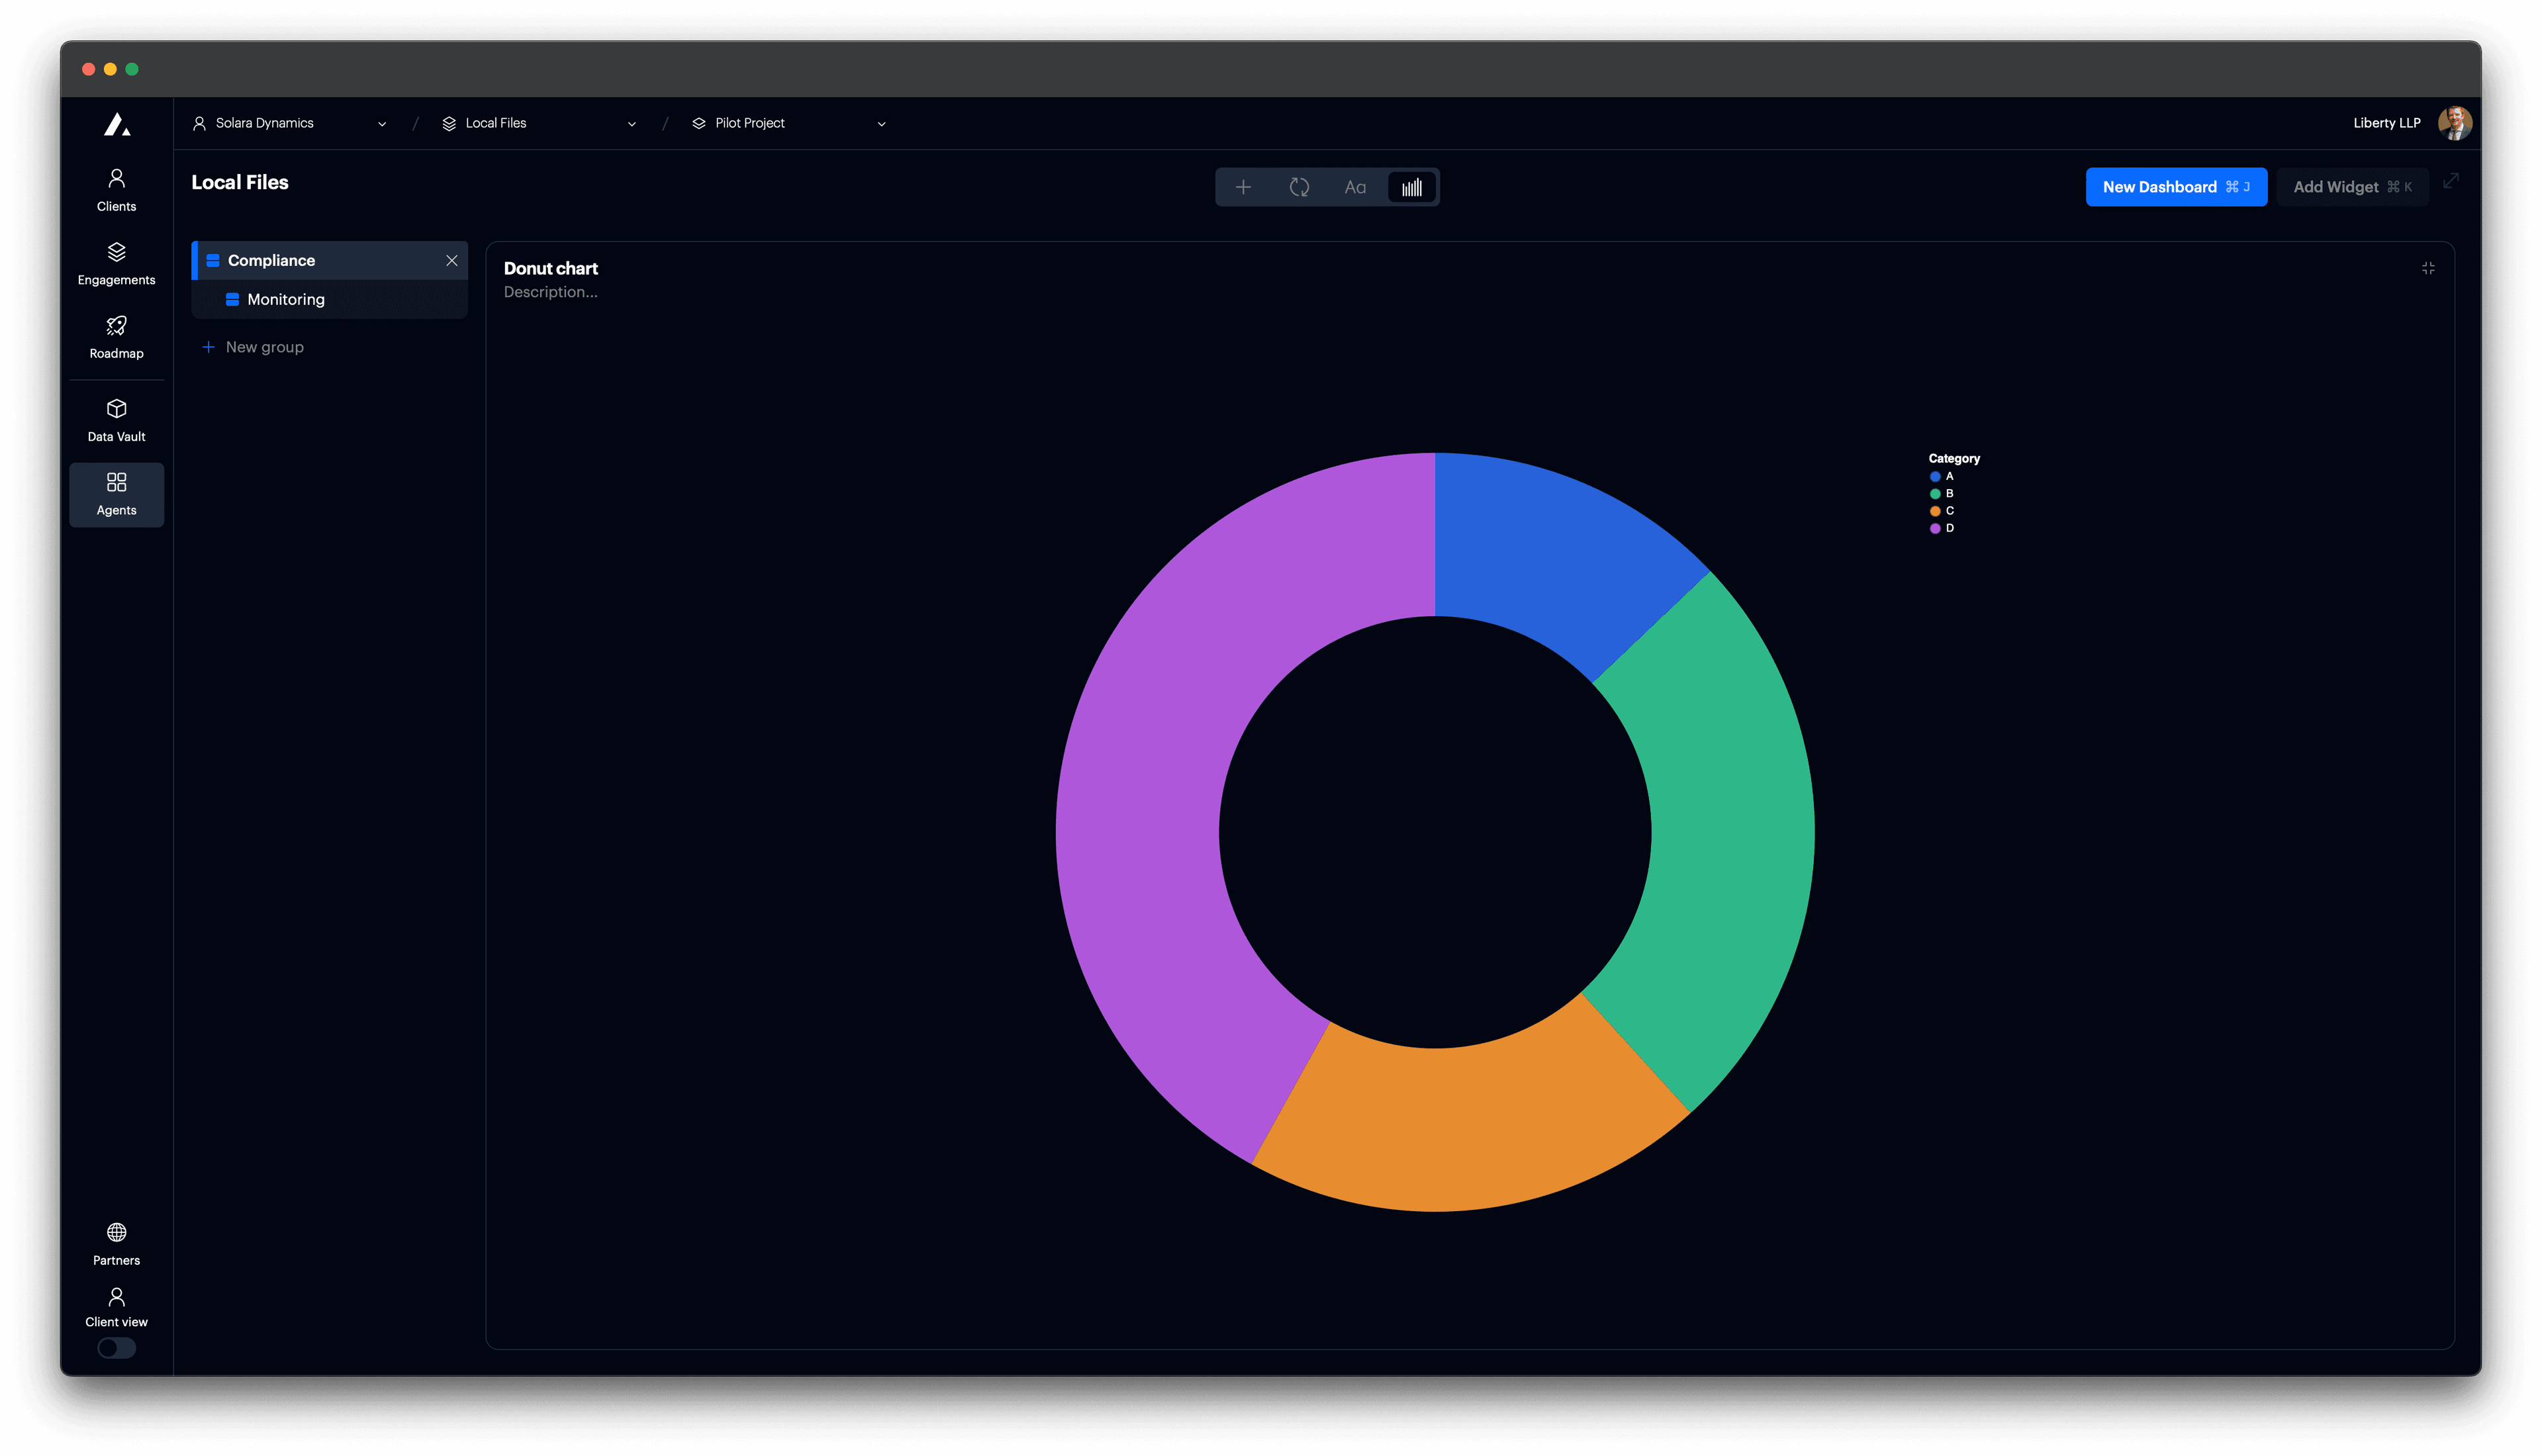This screenshot has height=1456, width=2542.
Task: Switch to the Compliance dashboard
Action: tap(270, 260)
